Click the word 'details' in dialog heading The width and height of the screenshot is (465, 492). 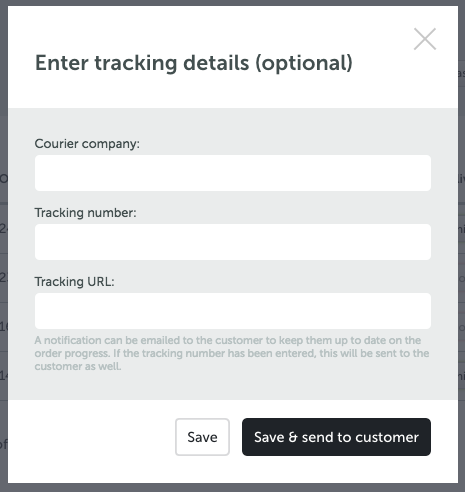216,63
